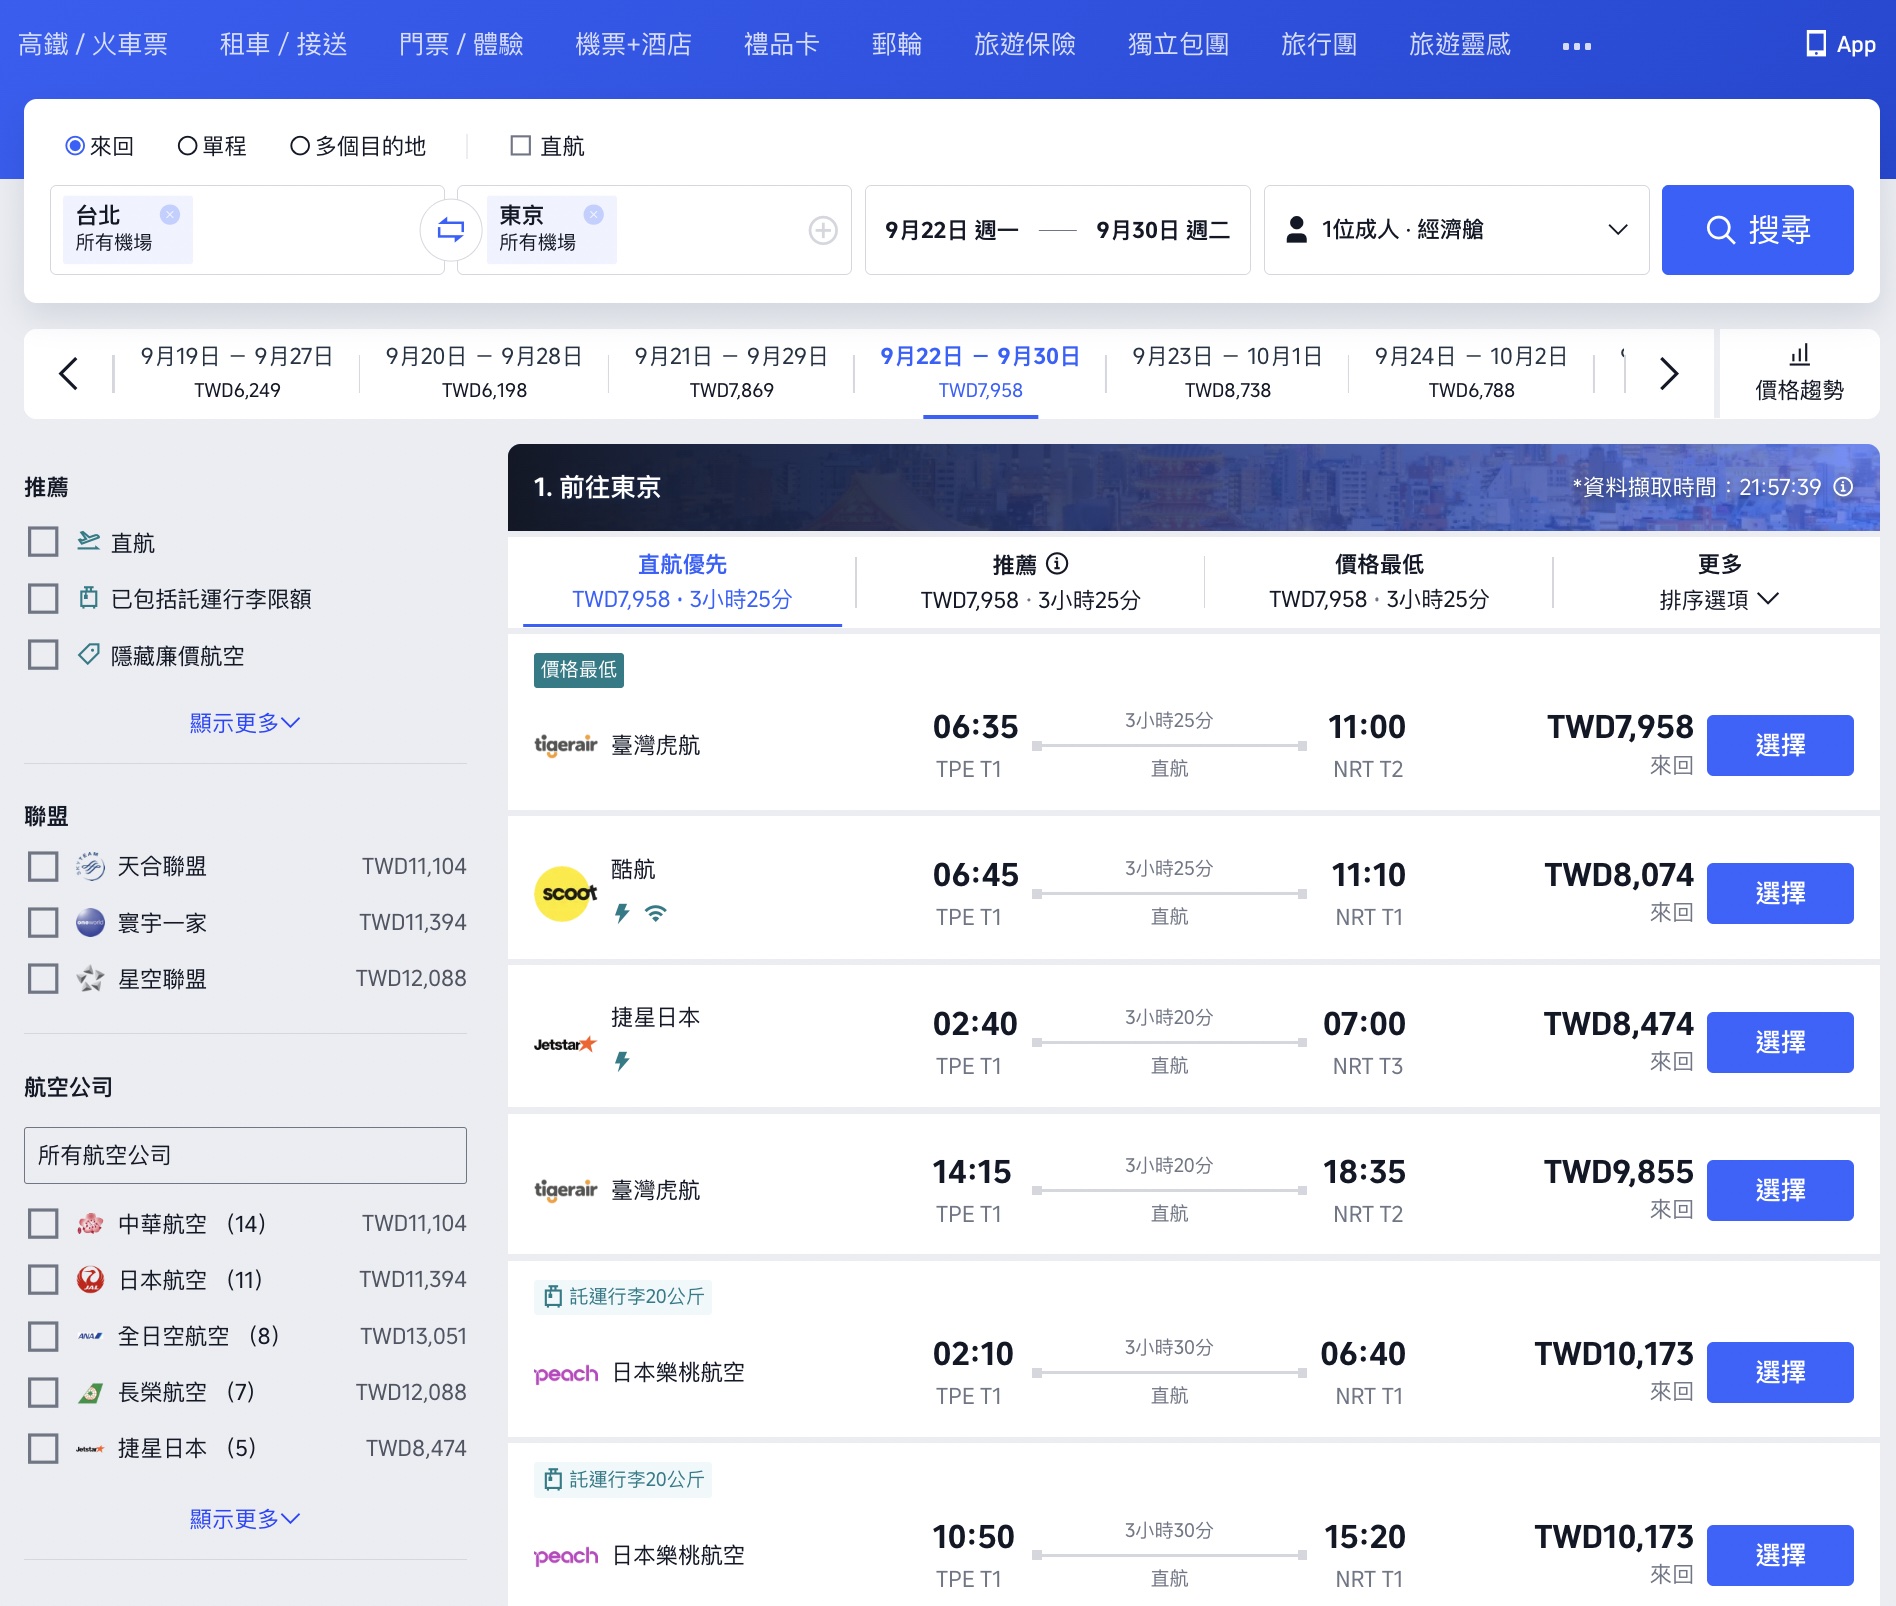This screenshot has width=1896, height=1606.
Task: Check the 捷星日本 airline filter
Action: pyautogui.click(x=43, y=1448)
